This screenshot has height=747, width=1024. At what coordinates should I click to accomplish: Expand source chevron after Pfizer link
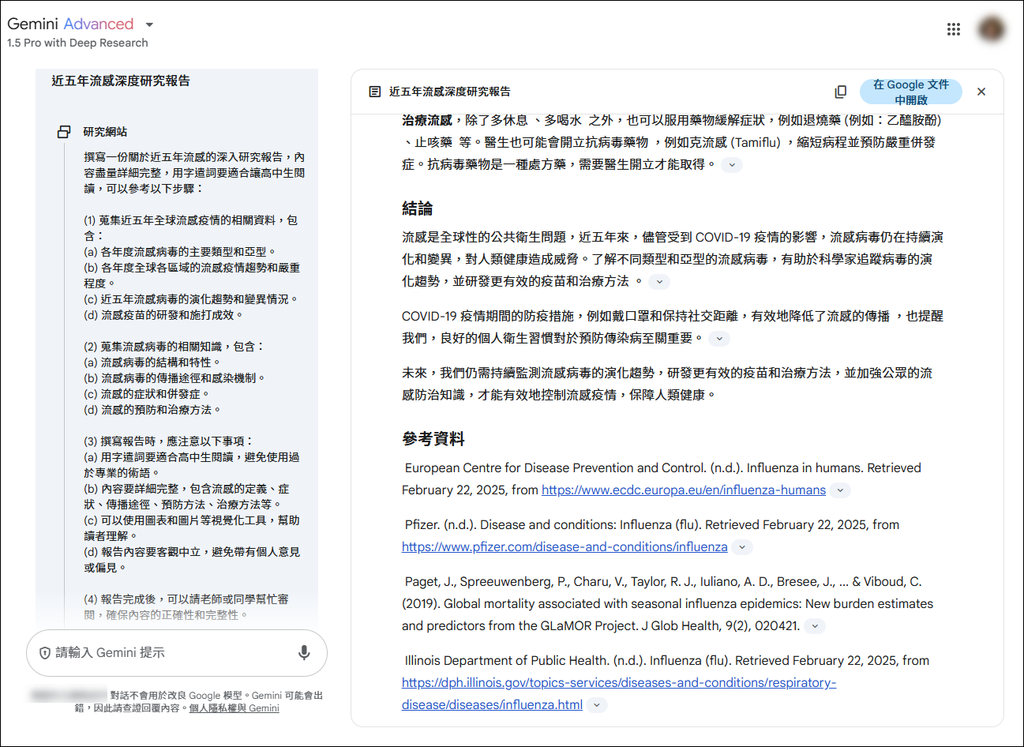742,547
